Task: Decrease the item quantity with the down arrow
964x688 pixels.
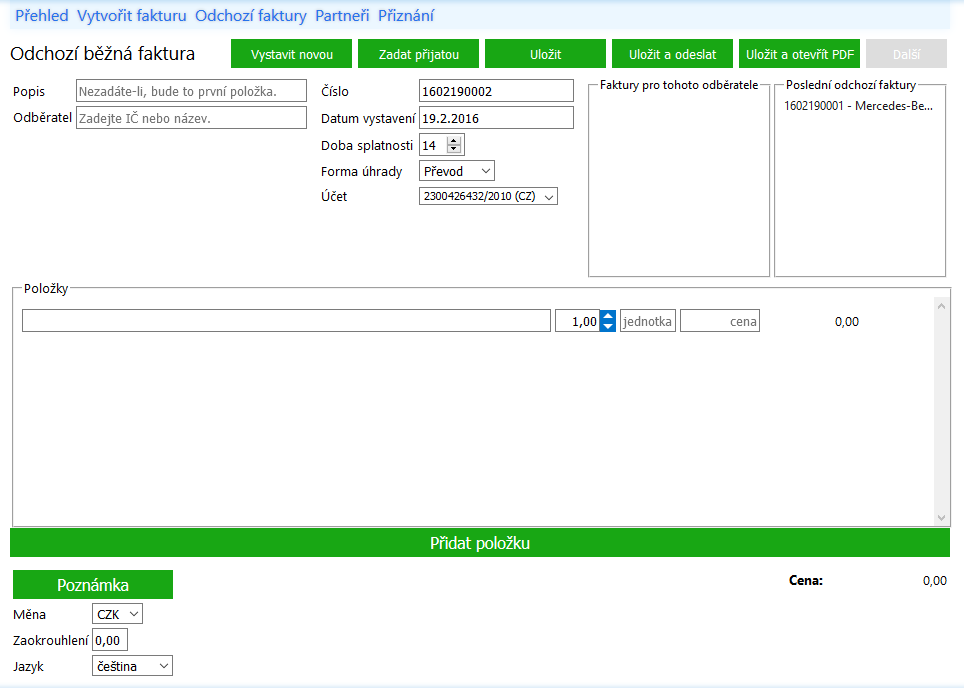Action: tap(607, 326)
